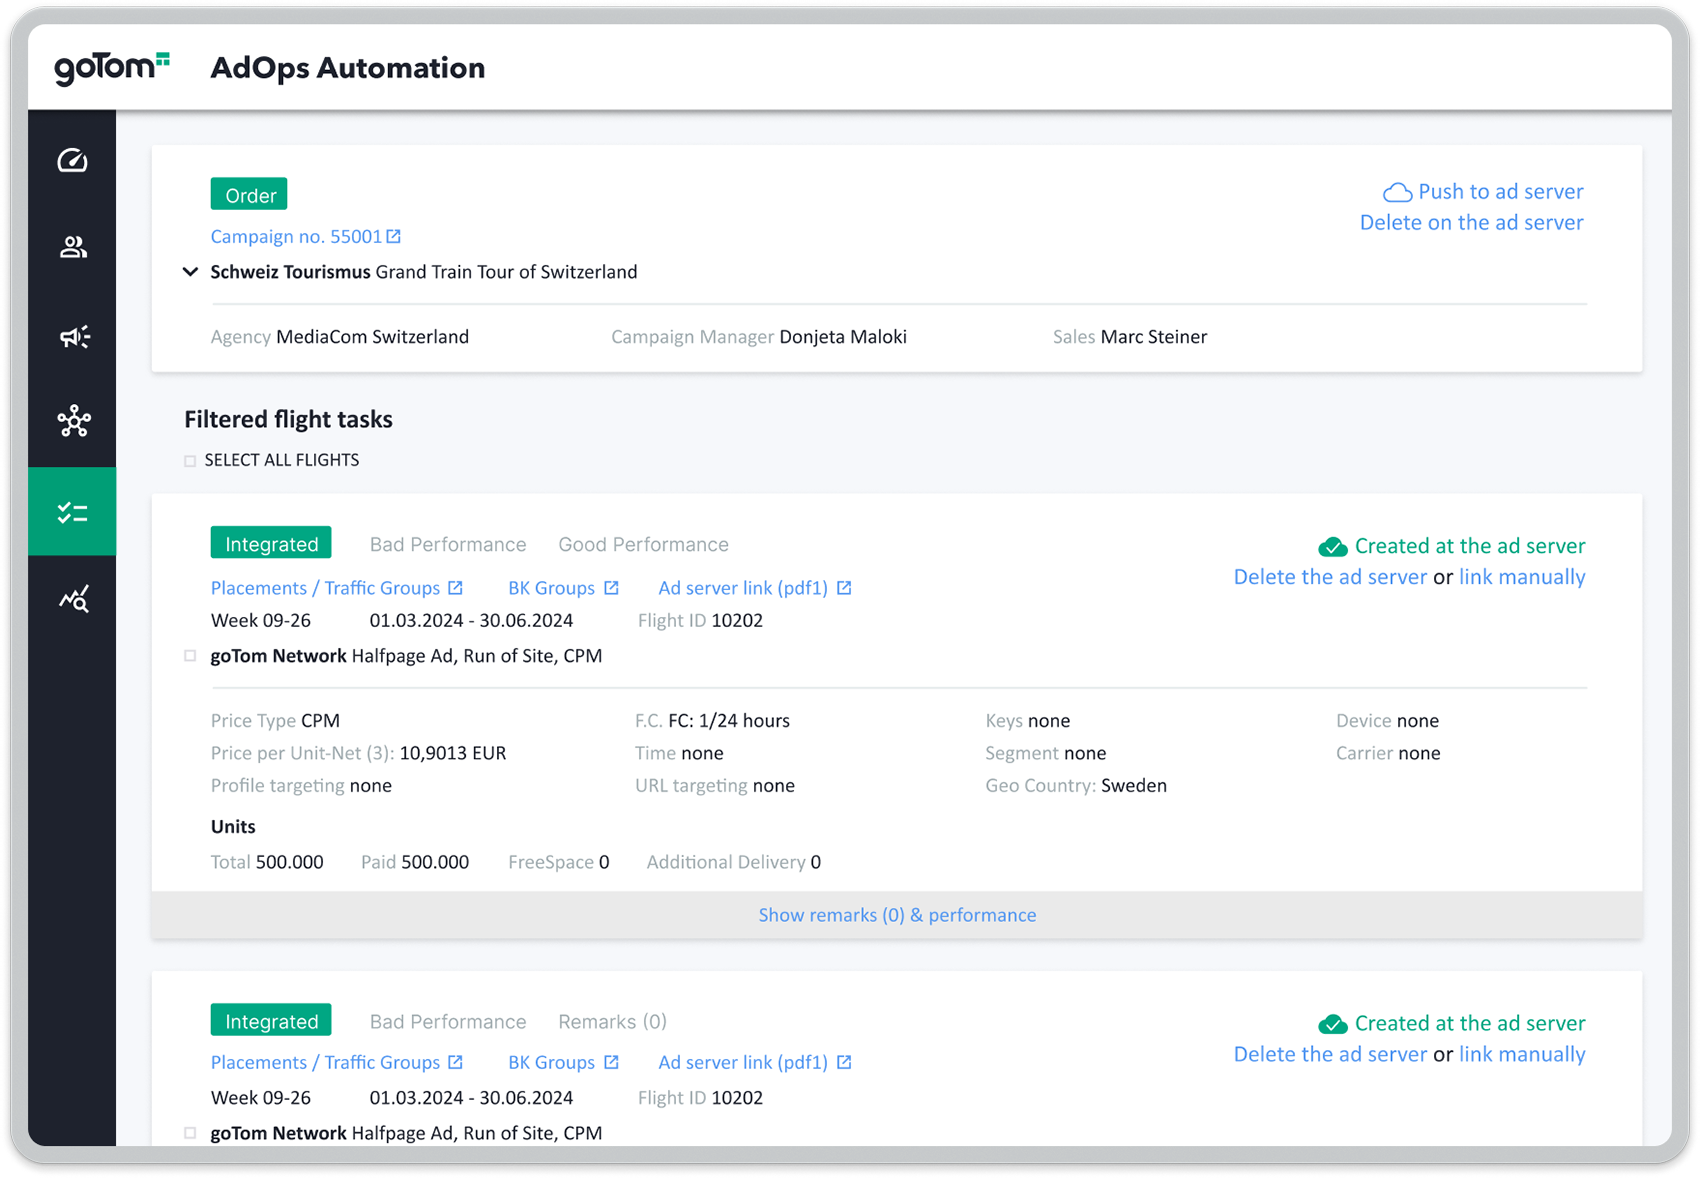The height and width of the screenshot is (1178, 1700).
Task: Click Week 09-26 in the first flight card
Action: click(x=261, y=621)
